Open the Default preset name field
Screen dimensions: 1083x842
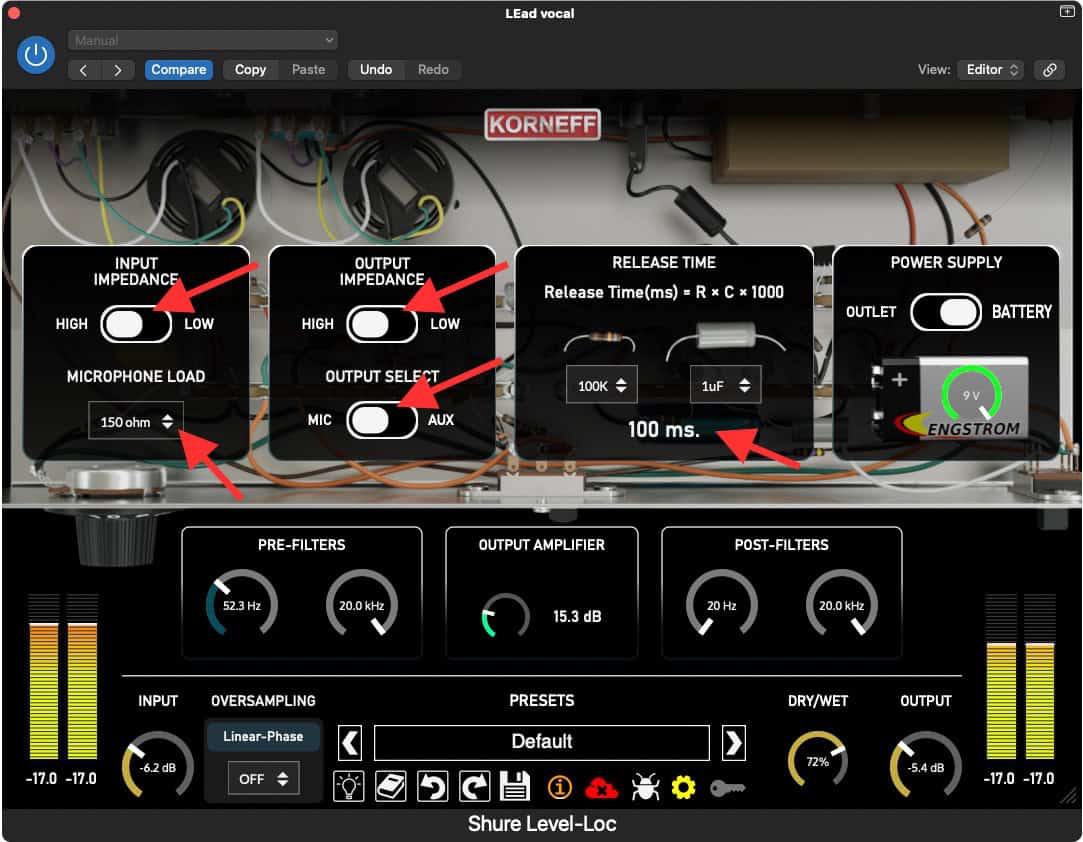point(542,743)
